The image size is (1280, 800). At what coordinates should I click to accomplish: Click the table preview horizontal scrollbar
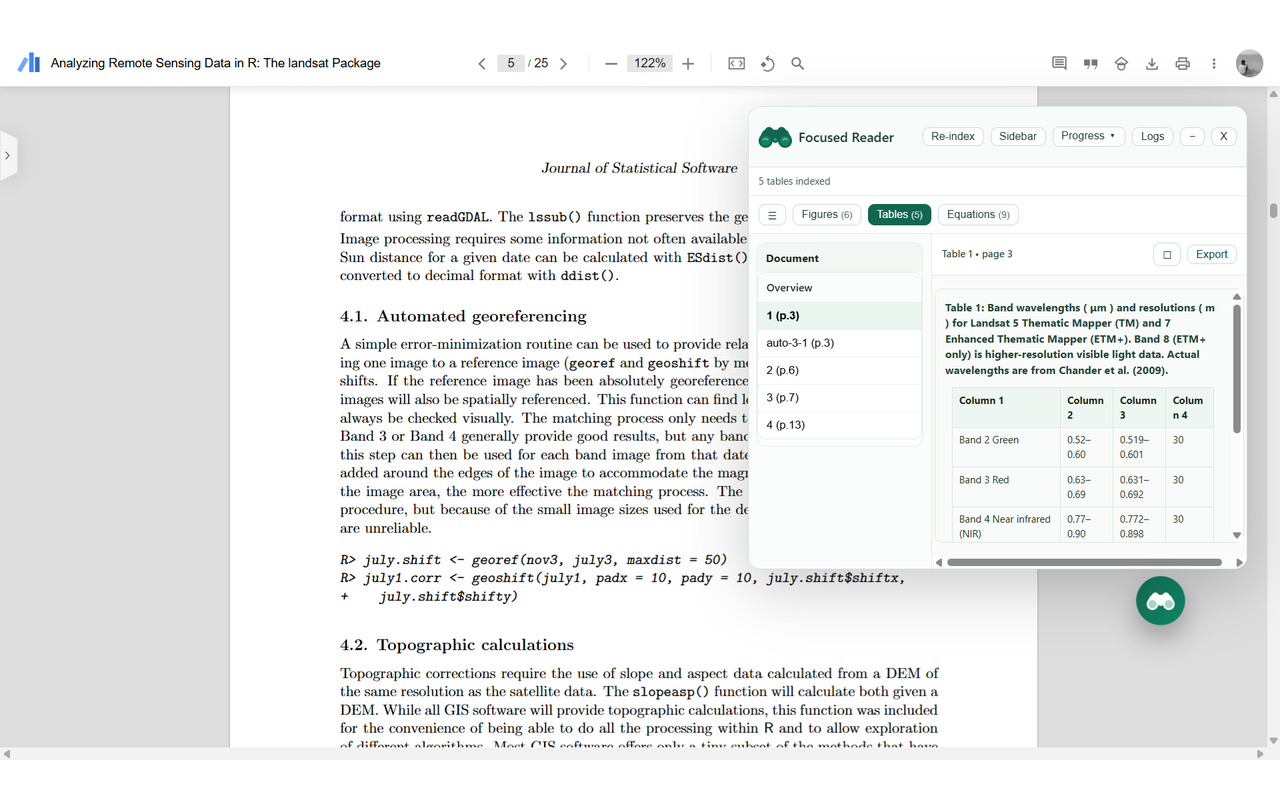coord(1084,562)
